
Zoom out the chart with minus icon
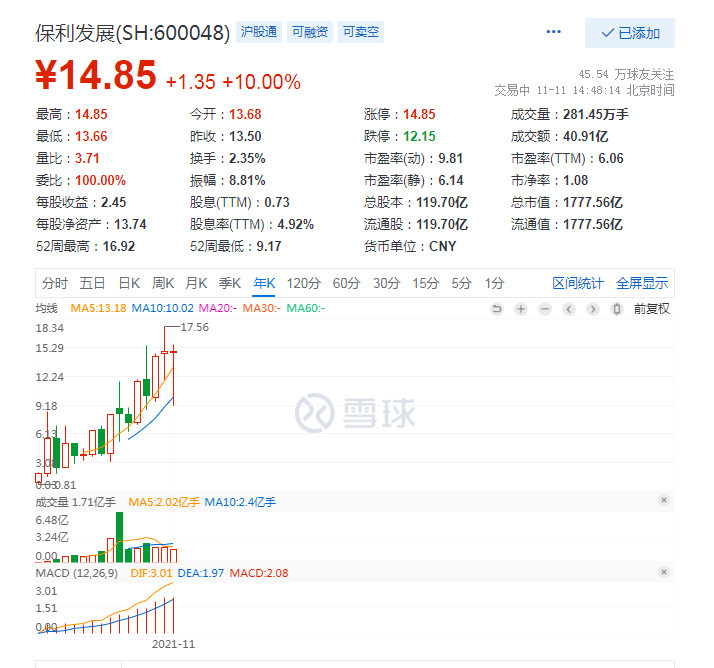545,309
